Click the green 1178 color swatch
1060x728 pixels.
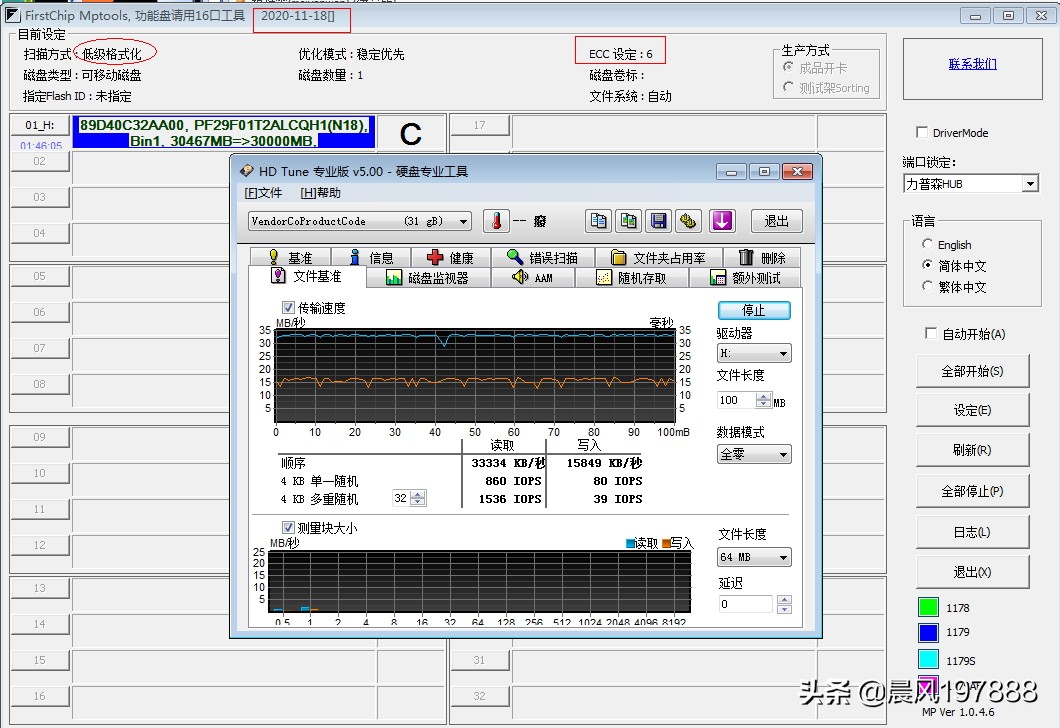[928, 607]
